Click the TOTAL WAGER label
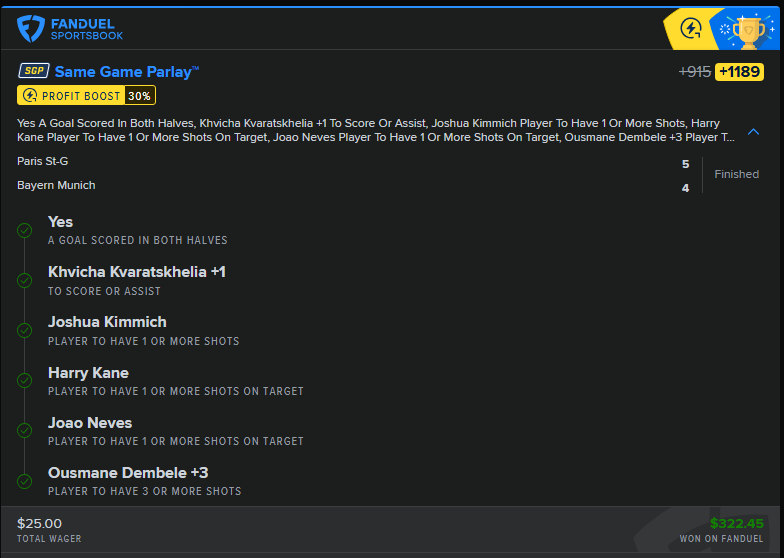This screenshot has height=558, width=784. [49, 539]
